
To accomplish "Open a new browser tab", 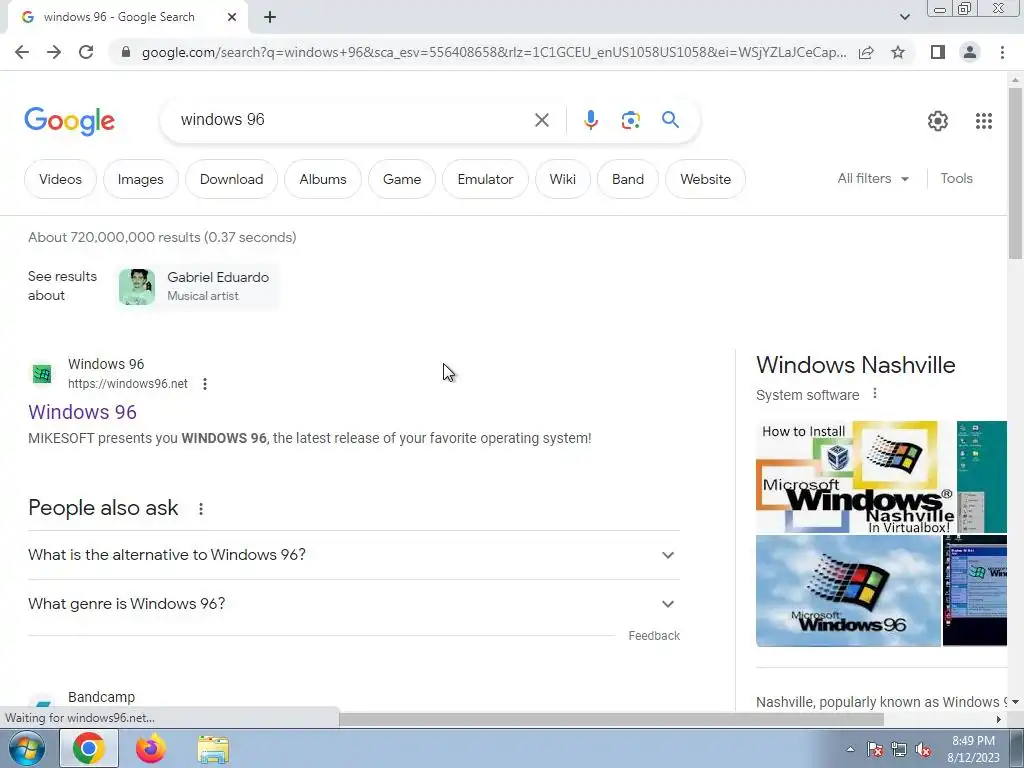I will coord(270,18).
